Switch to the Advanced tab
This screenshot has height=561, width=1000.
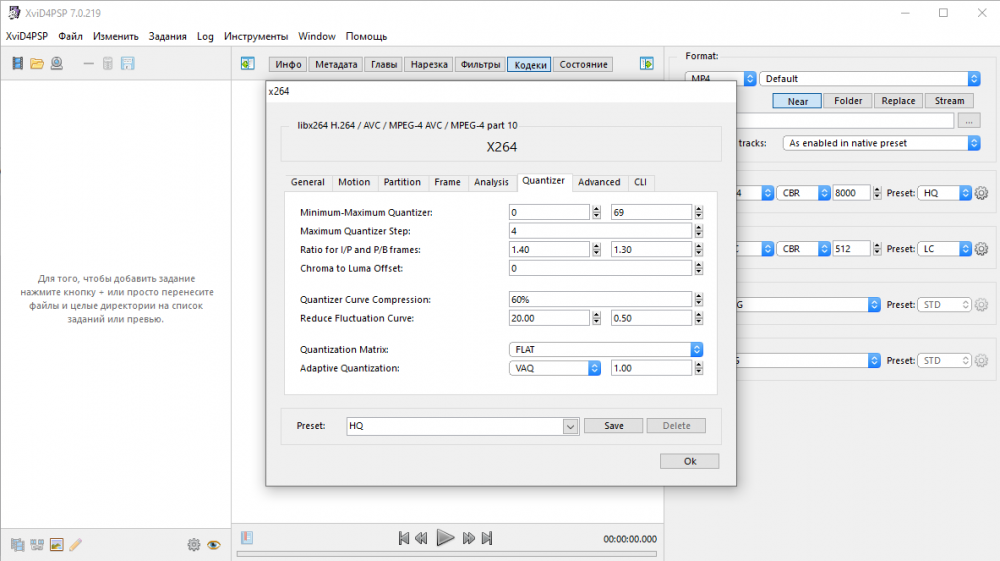[599, 182]
